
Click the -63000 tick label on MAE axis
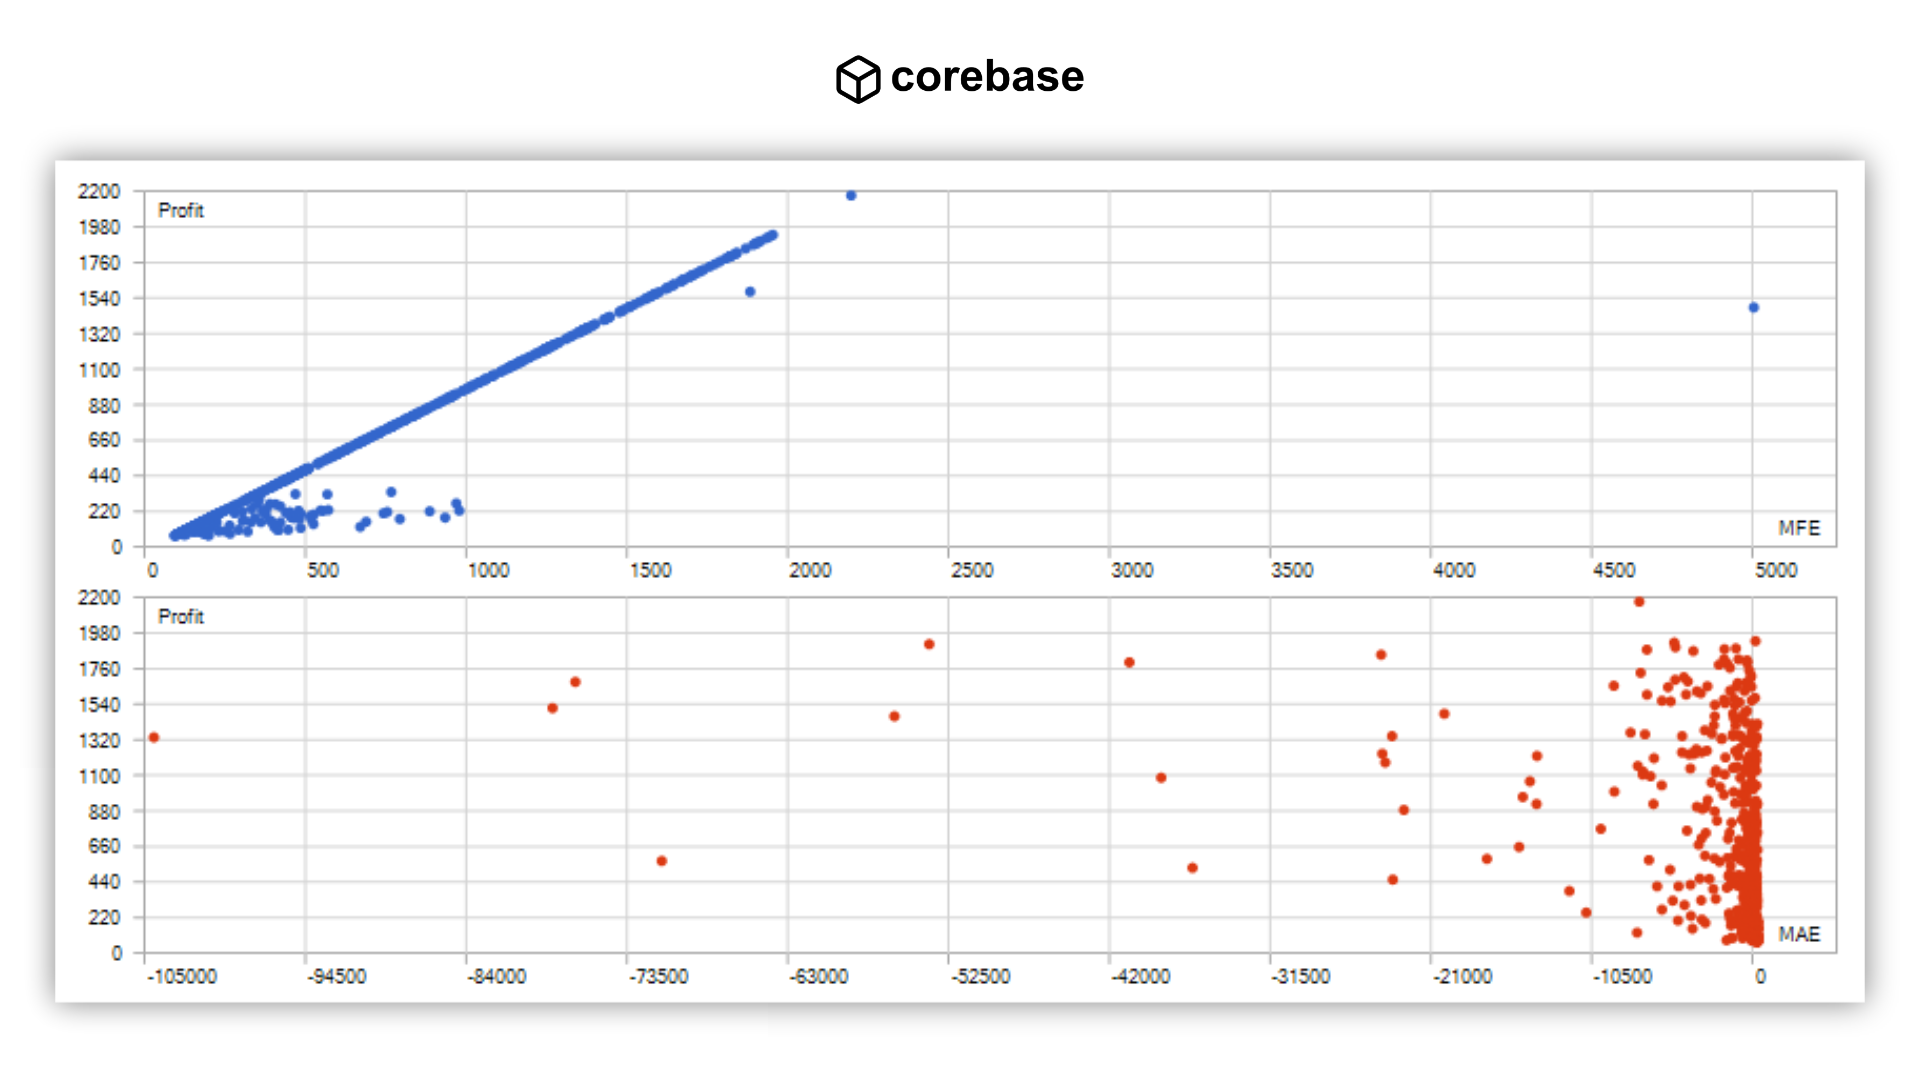[x=818, y=976]
